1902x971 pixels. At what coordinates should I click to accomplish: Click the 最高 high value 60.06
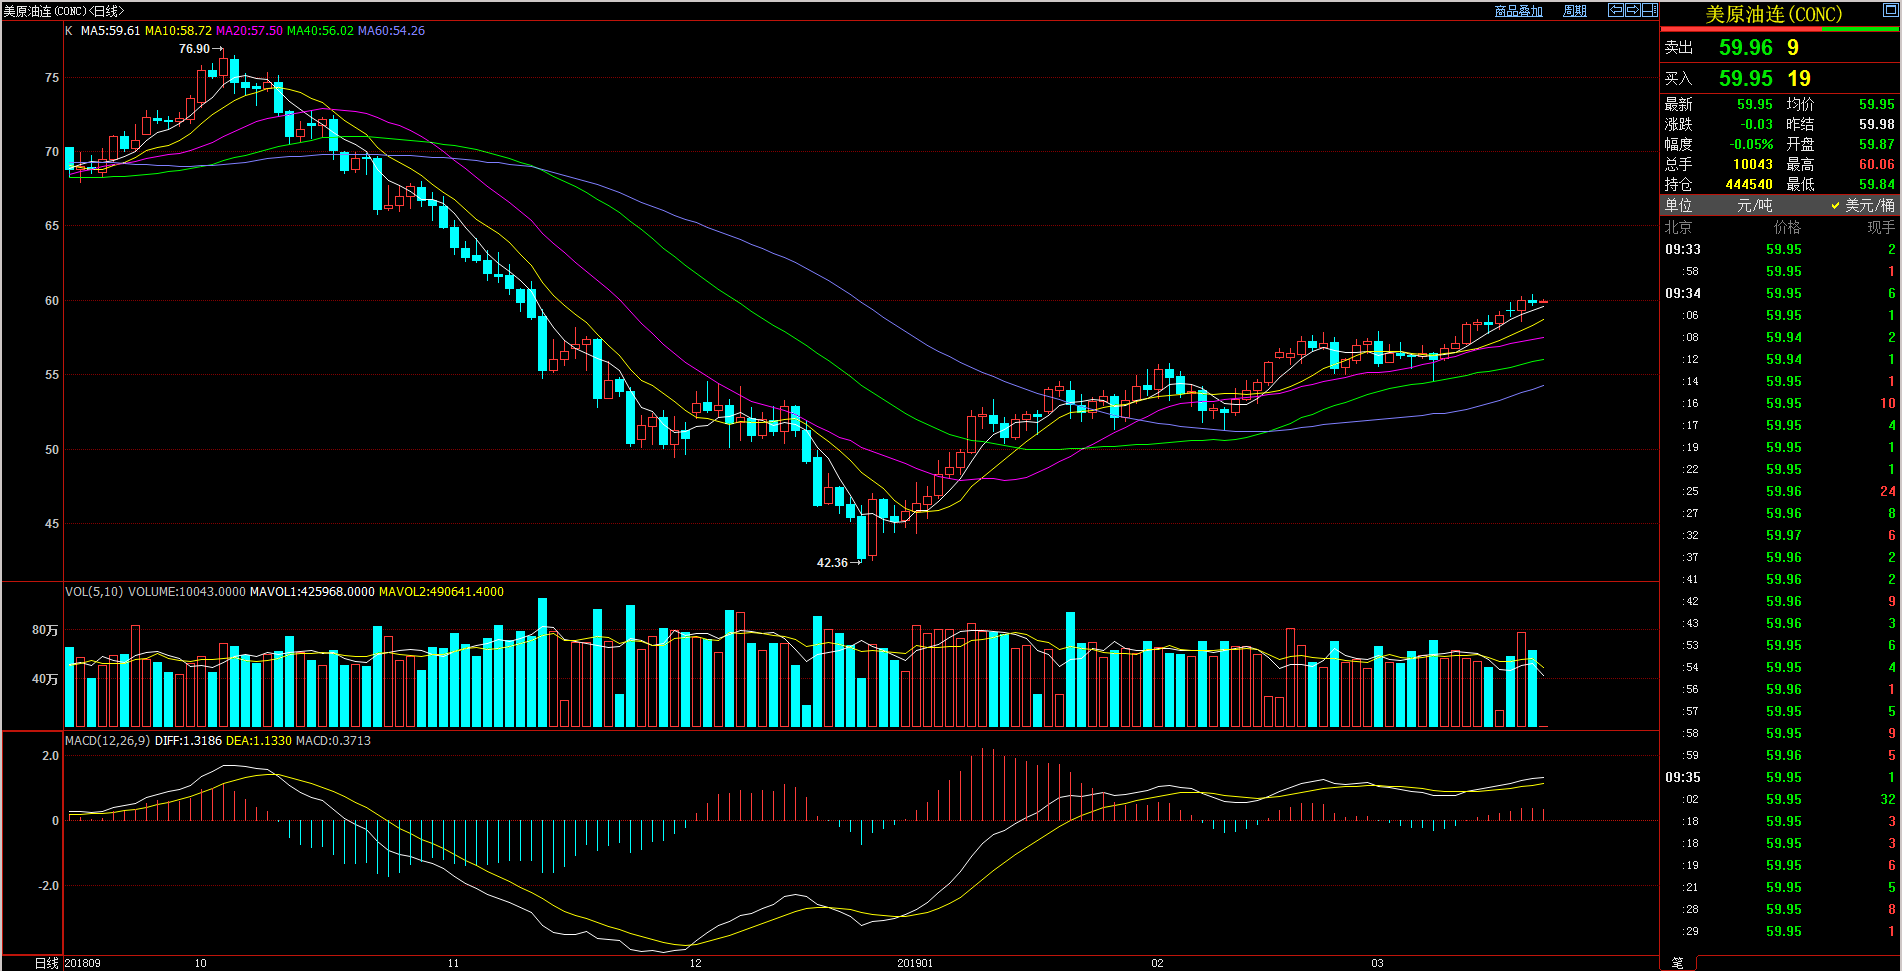pos(1876,165)
